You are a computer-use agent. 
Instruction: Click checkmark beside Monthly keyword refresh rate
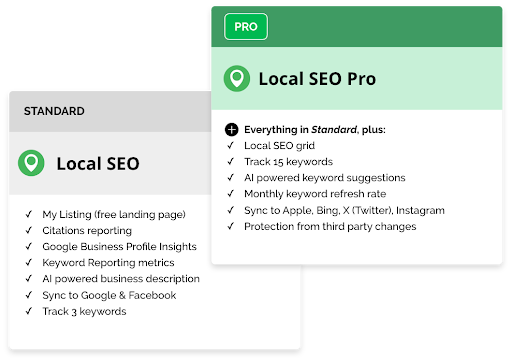pos(230,194)
